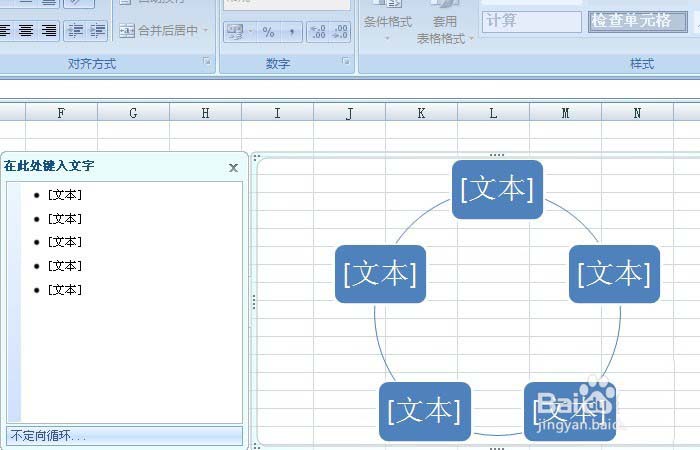Click the 合并后居中 merge and center button
Screen dimensions: 700x450
(159, 30)
